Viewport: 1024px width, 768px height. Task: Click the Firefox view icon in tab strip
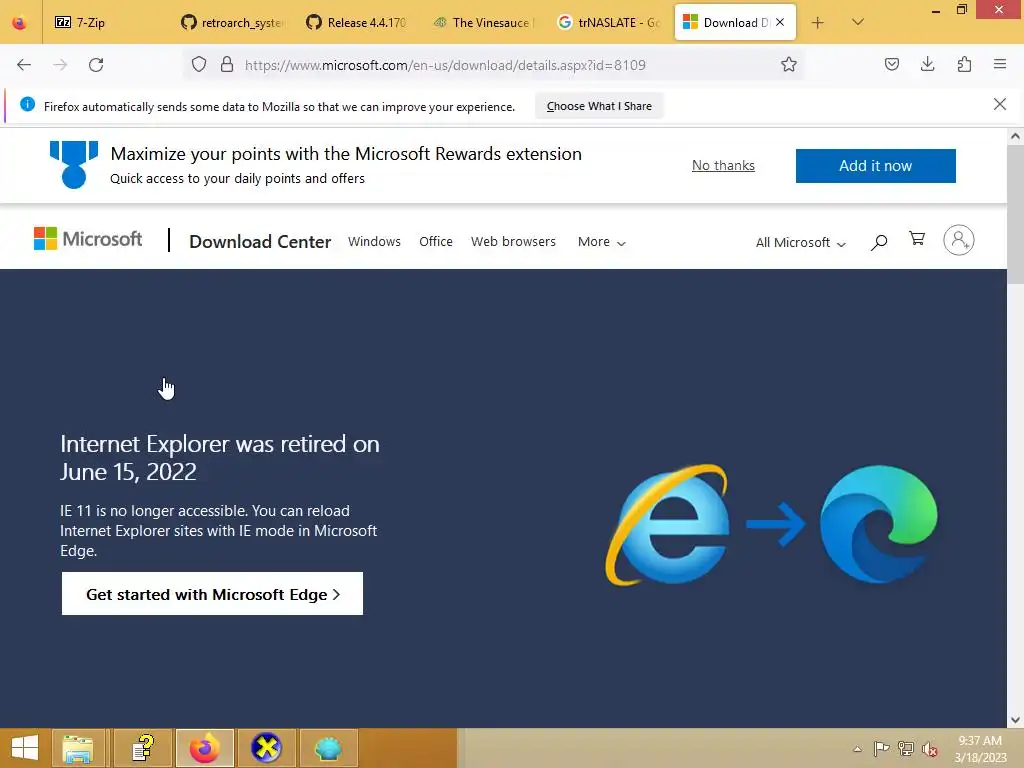[20, 22]
